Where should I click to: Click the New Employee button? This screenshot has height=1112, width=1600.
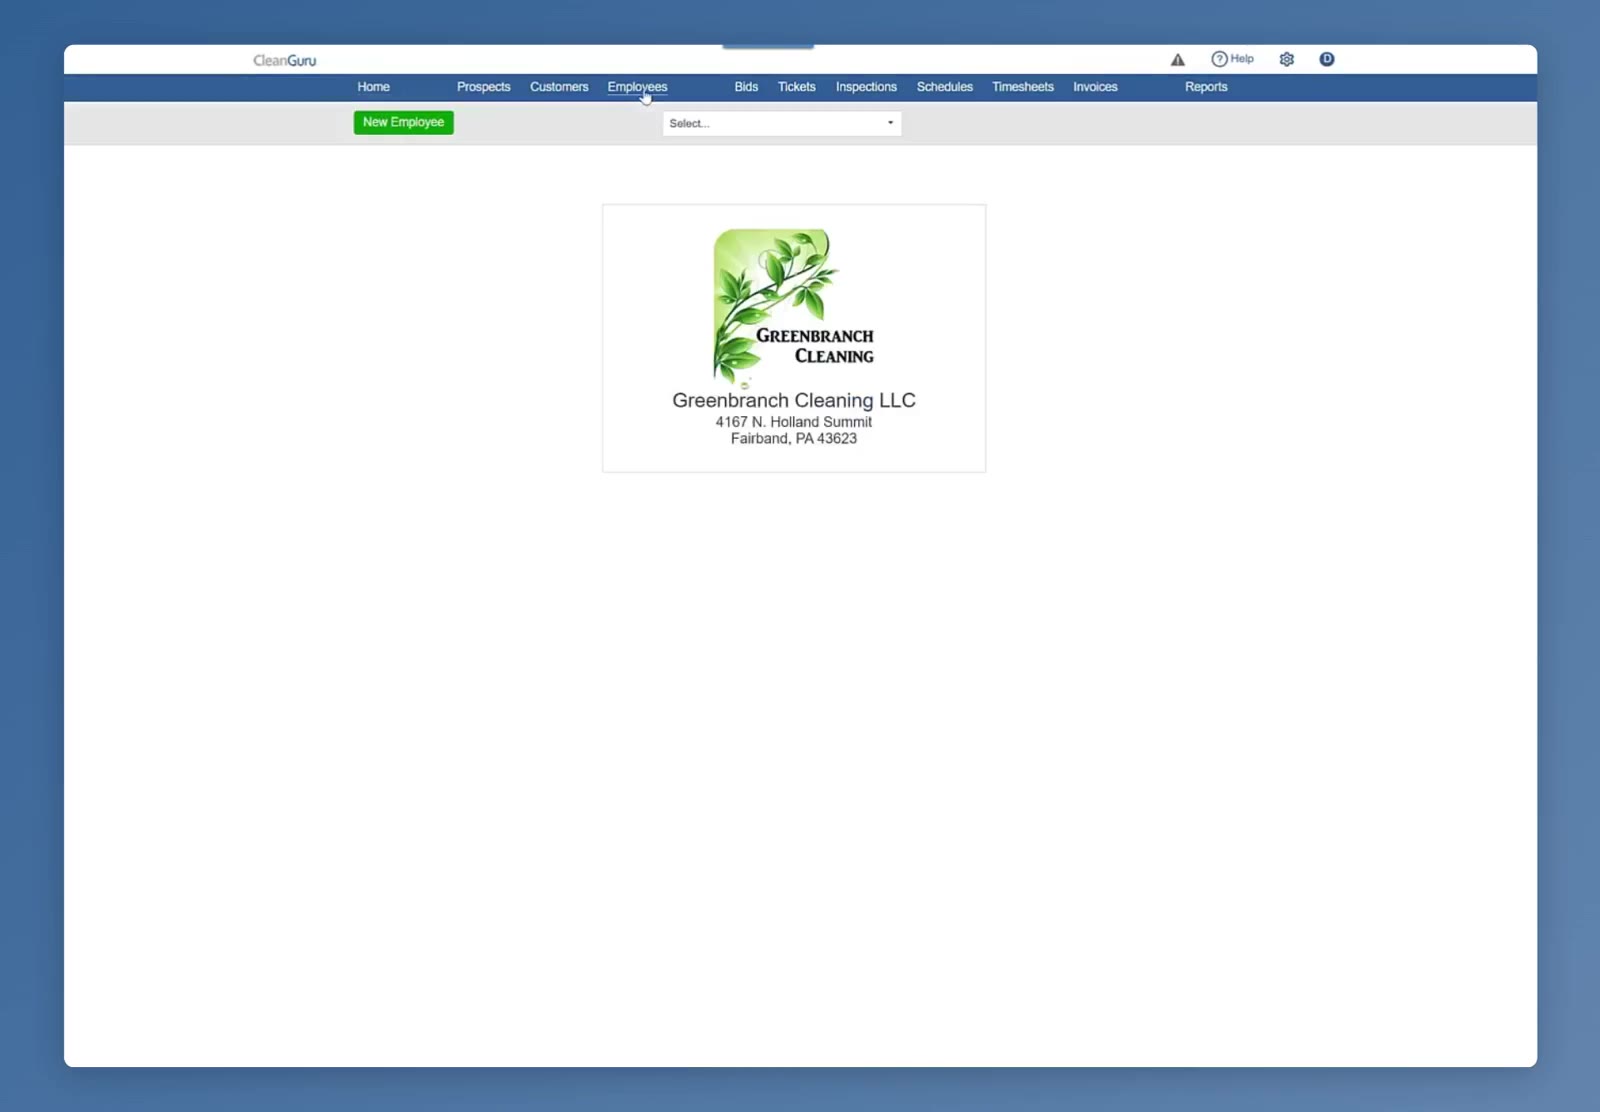(404, 122)
